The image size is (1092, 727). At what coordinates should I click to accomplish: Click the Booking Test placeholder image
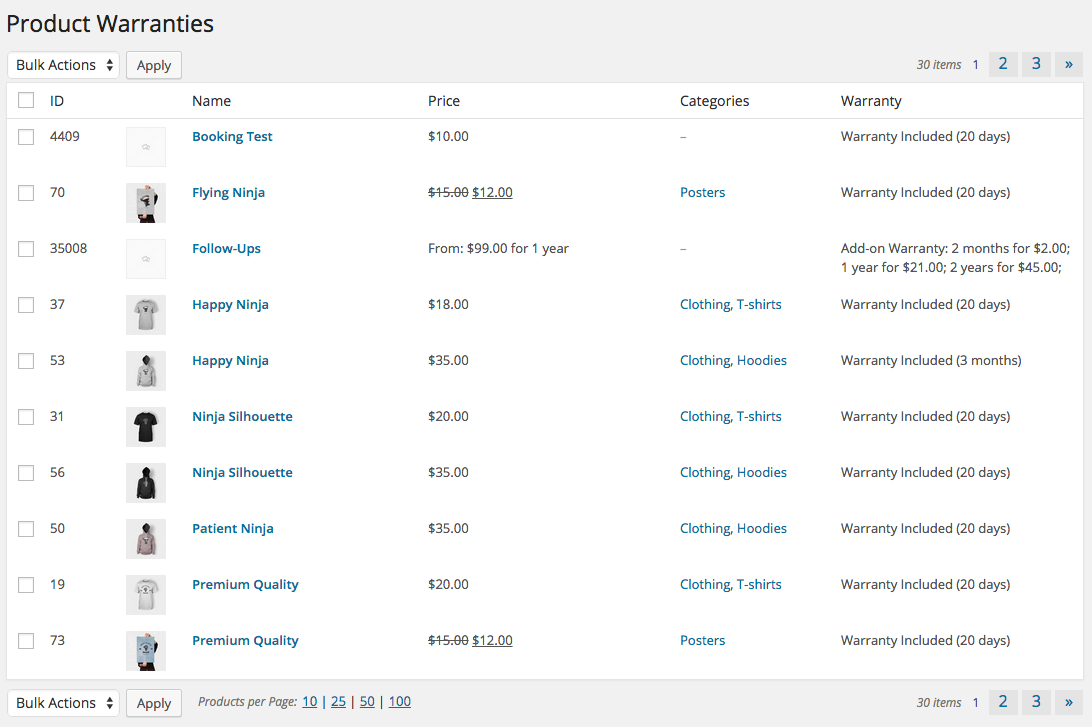[x=145, y=147]
